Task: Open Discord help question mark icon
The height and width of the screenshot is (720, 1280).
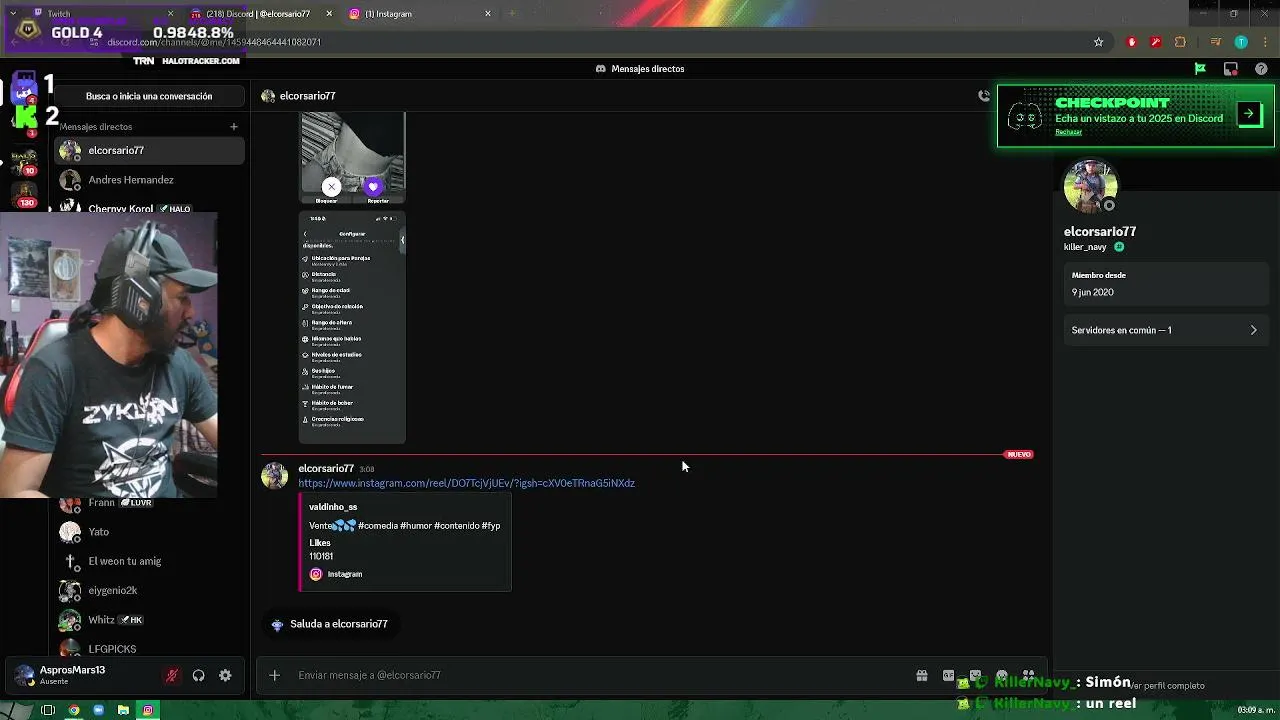Action: coord(1261,69)
